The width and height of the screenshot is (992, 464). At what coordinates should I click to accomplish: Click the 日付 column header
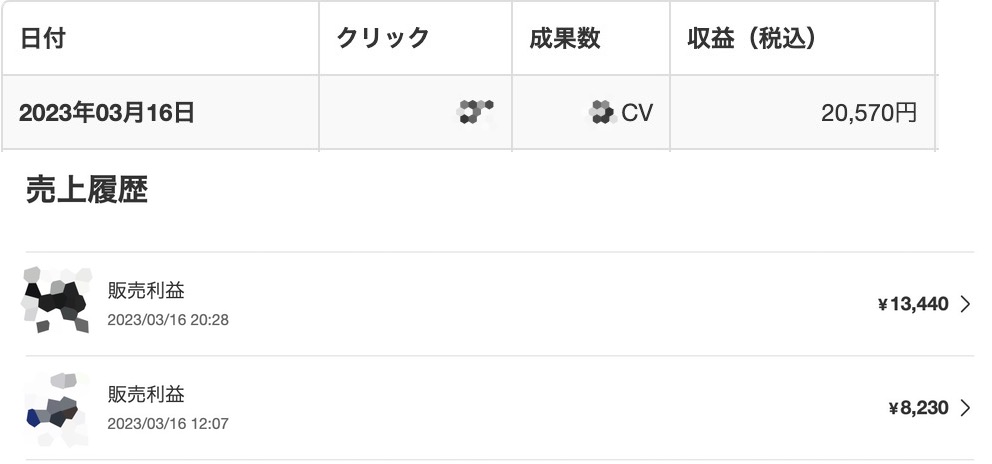pos(161,38)
